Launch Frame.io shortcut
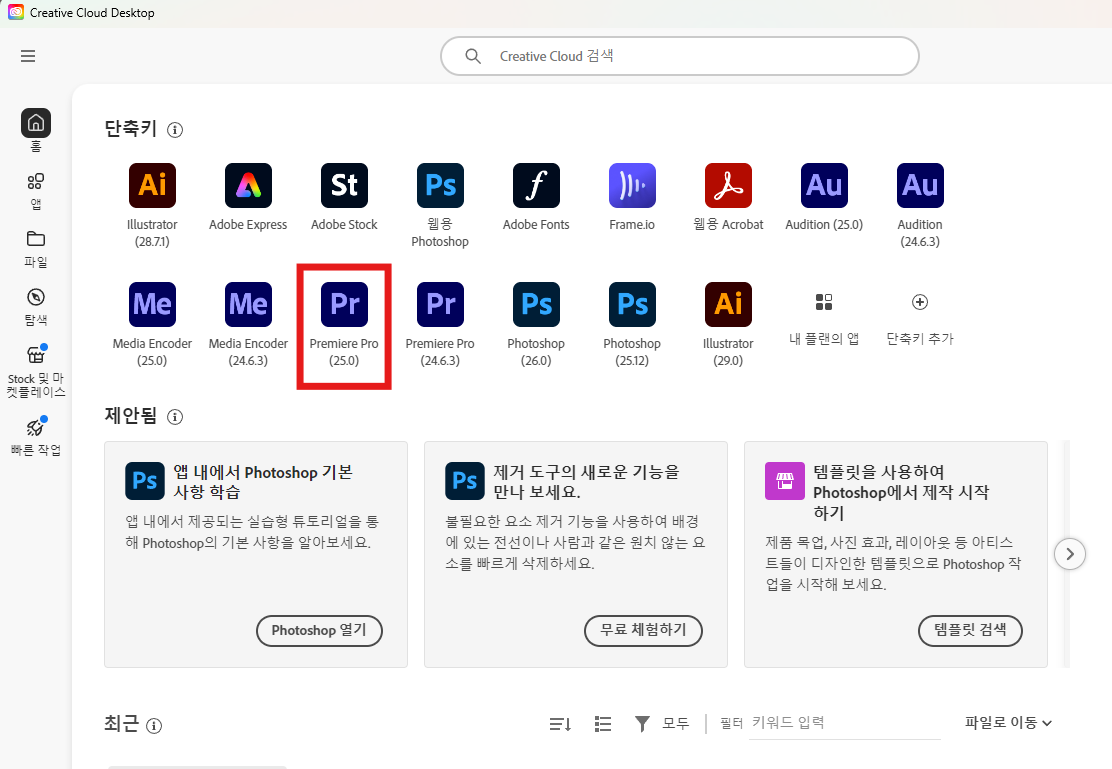This screenshot has width=1112, height=769. click(x=632, y=186)
